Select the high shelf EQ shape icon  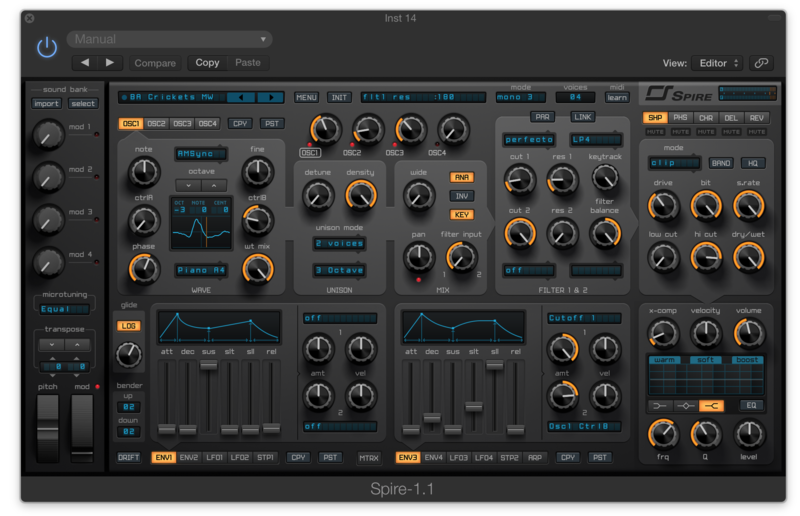(711, 406)
